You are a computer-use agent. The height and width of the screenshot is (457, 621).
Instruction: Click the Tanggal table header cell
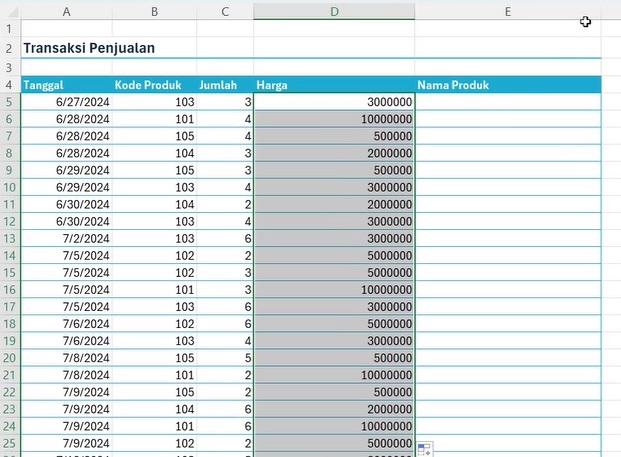(66, 85)
